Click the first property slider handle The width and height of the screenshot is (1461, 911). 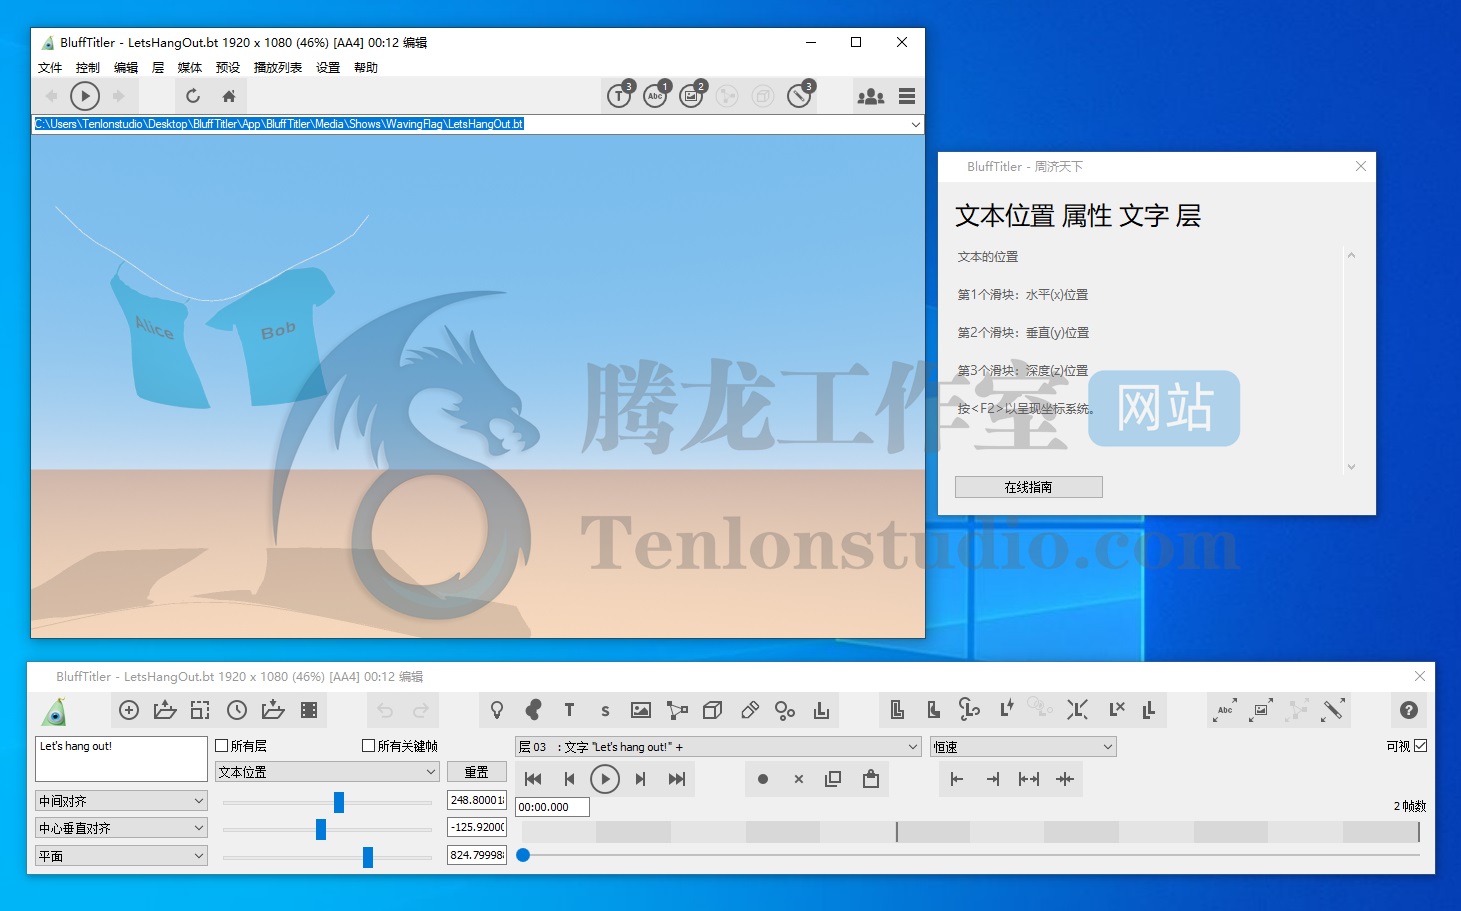pos(339,802)
